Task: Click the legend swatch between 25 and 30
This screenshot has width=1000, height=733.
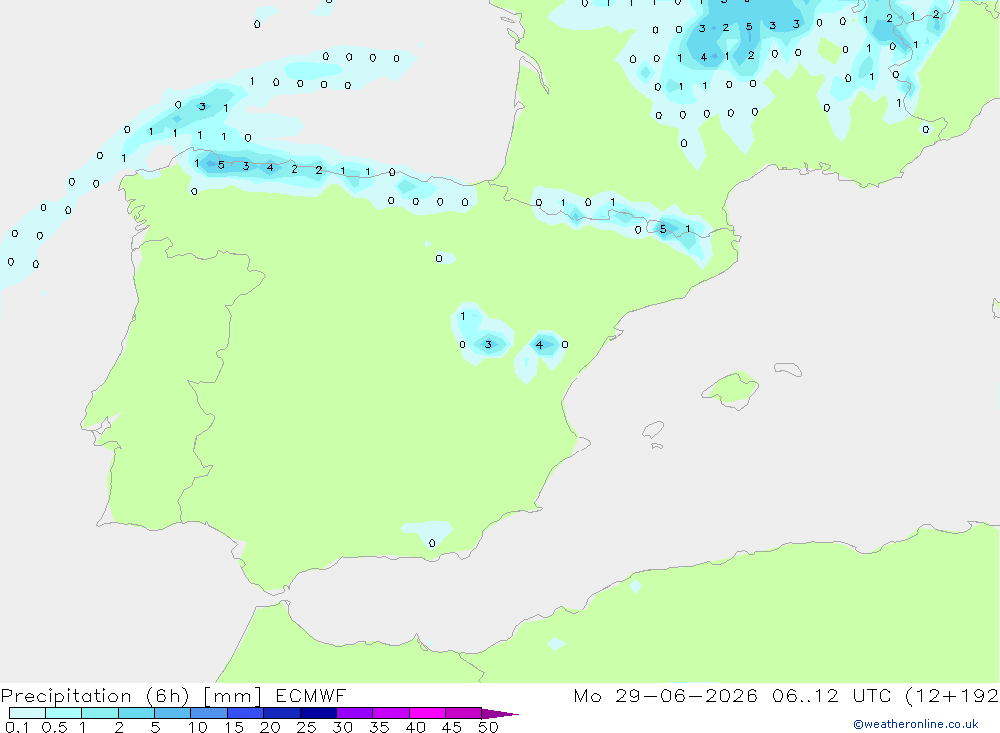Action: pos(318,713)
